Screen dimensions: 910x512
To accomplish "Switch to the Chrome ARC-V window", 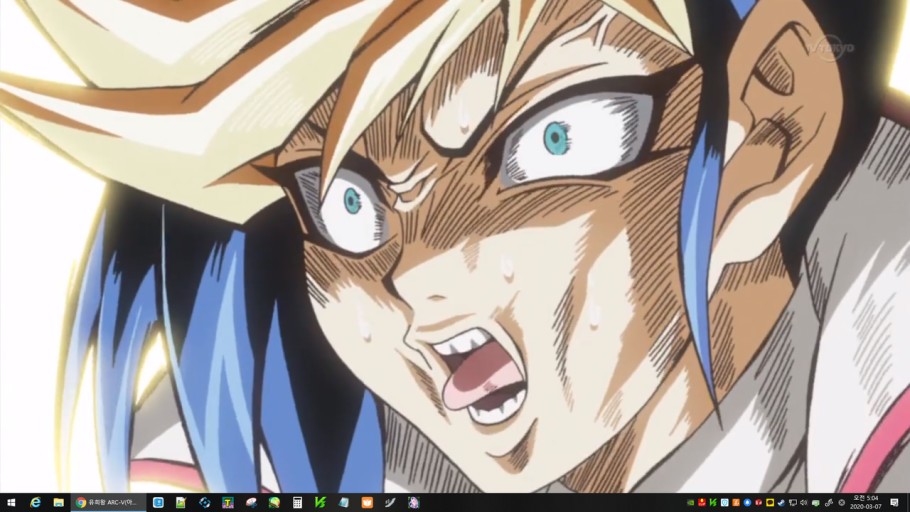I will coord(108,503).
